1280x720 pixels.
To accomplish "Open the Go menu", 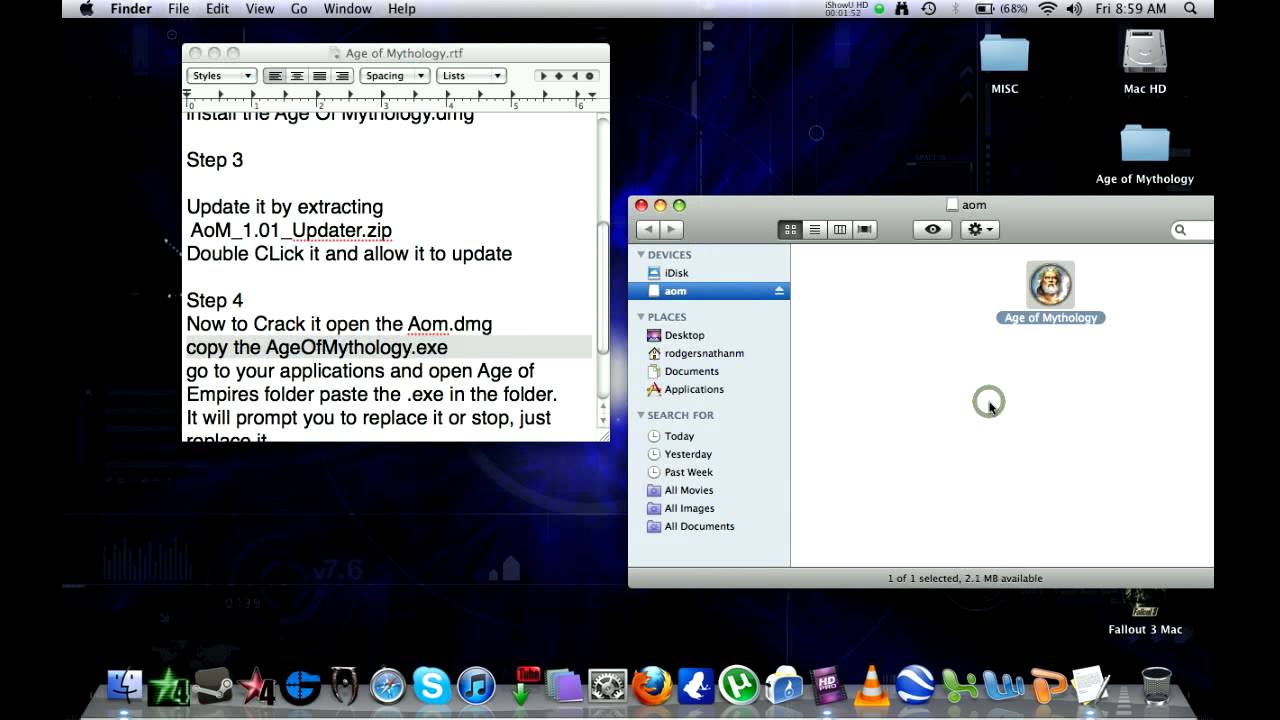I will pyautogui.click(x=298, y=8).
